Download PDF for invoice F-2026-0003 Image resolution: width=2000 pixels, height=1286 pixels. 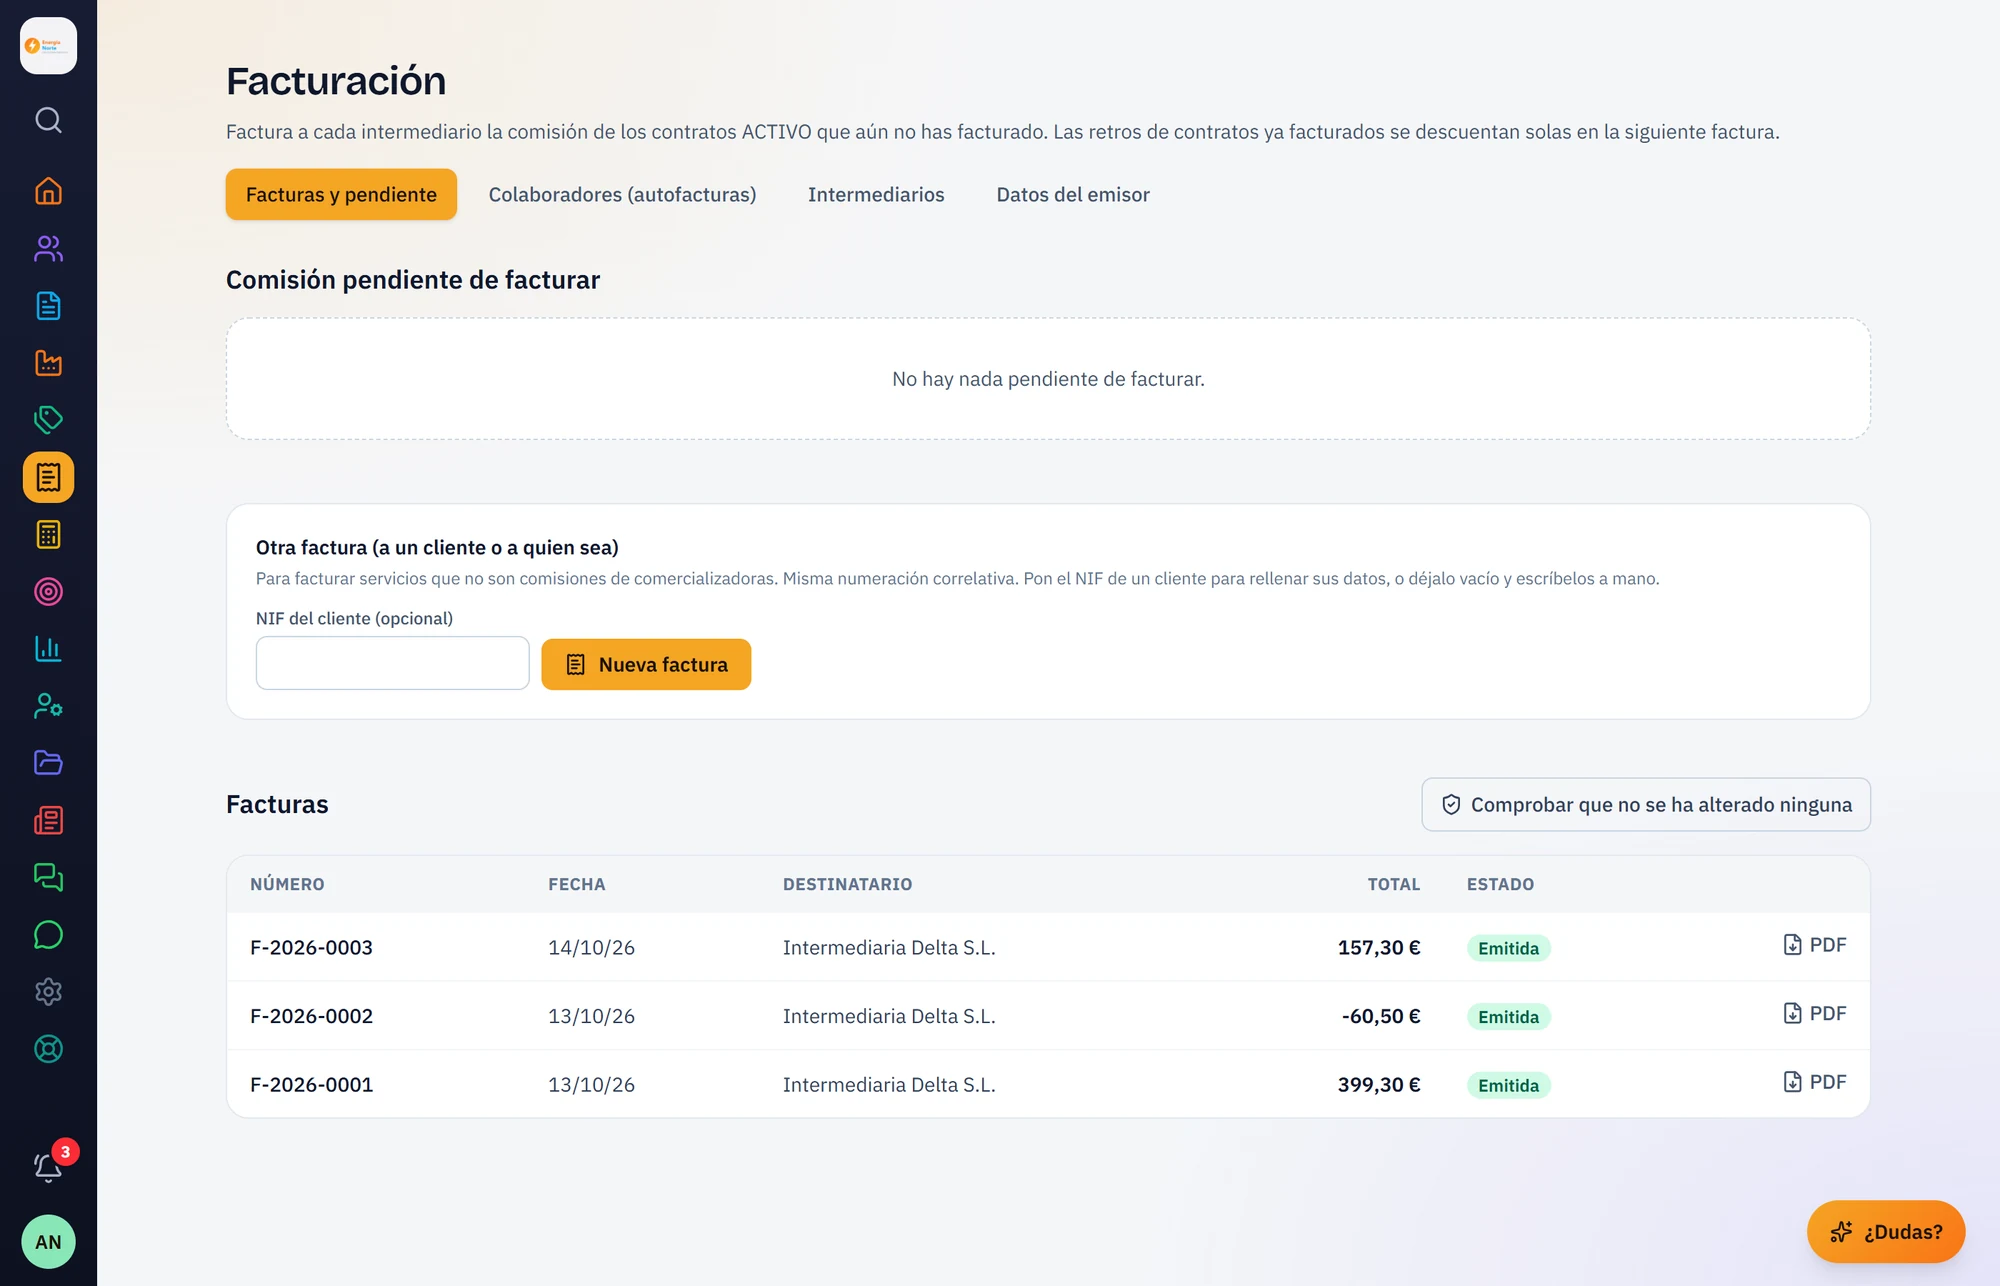[x=1814, y=945]
